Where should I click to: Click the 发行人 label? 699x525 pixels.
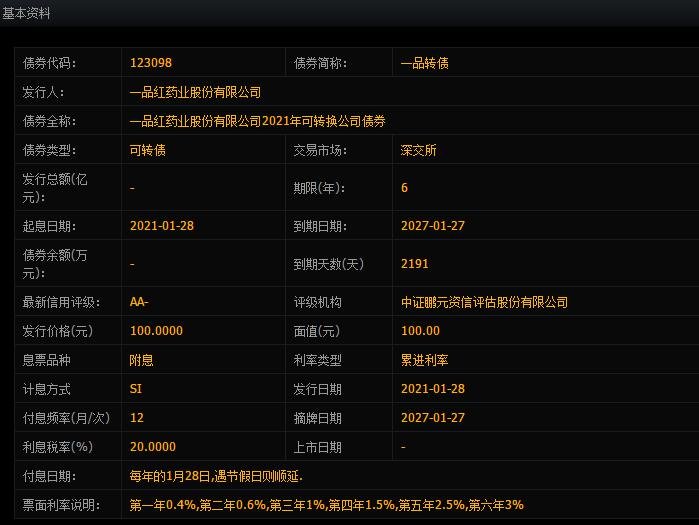(43, 92)
